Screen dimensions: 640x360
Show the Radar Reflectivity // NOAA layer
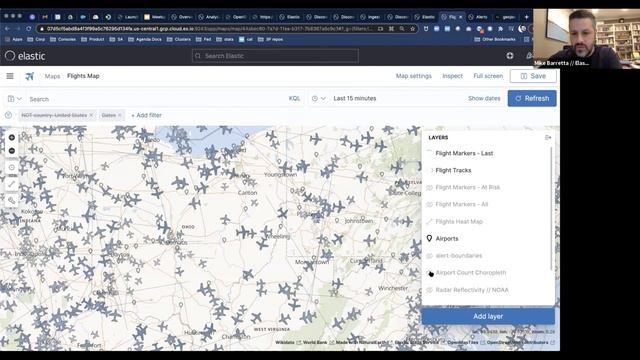pos(429,290)
